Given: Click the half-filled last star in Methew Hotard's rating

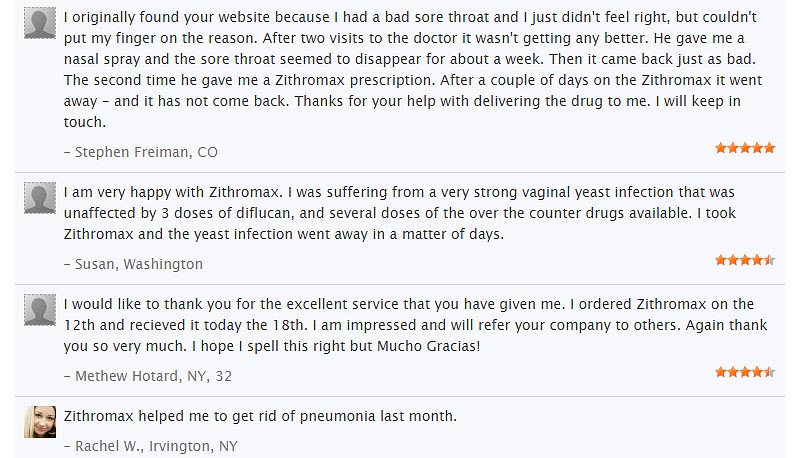Looking at the screenshot, I should pos(769,372).
